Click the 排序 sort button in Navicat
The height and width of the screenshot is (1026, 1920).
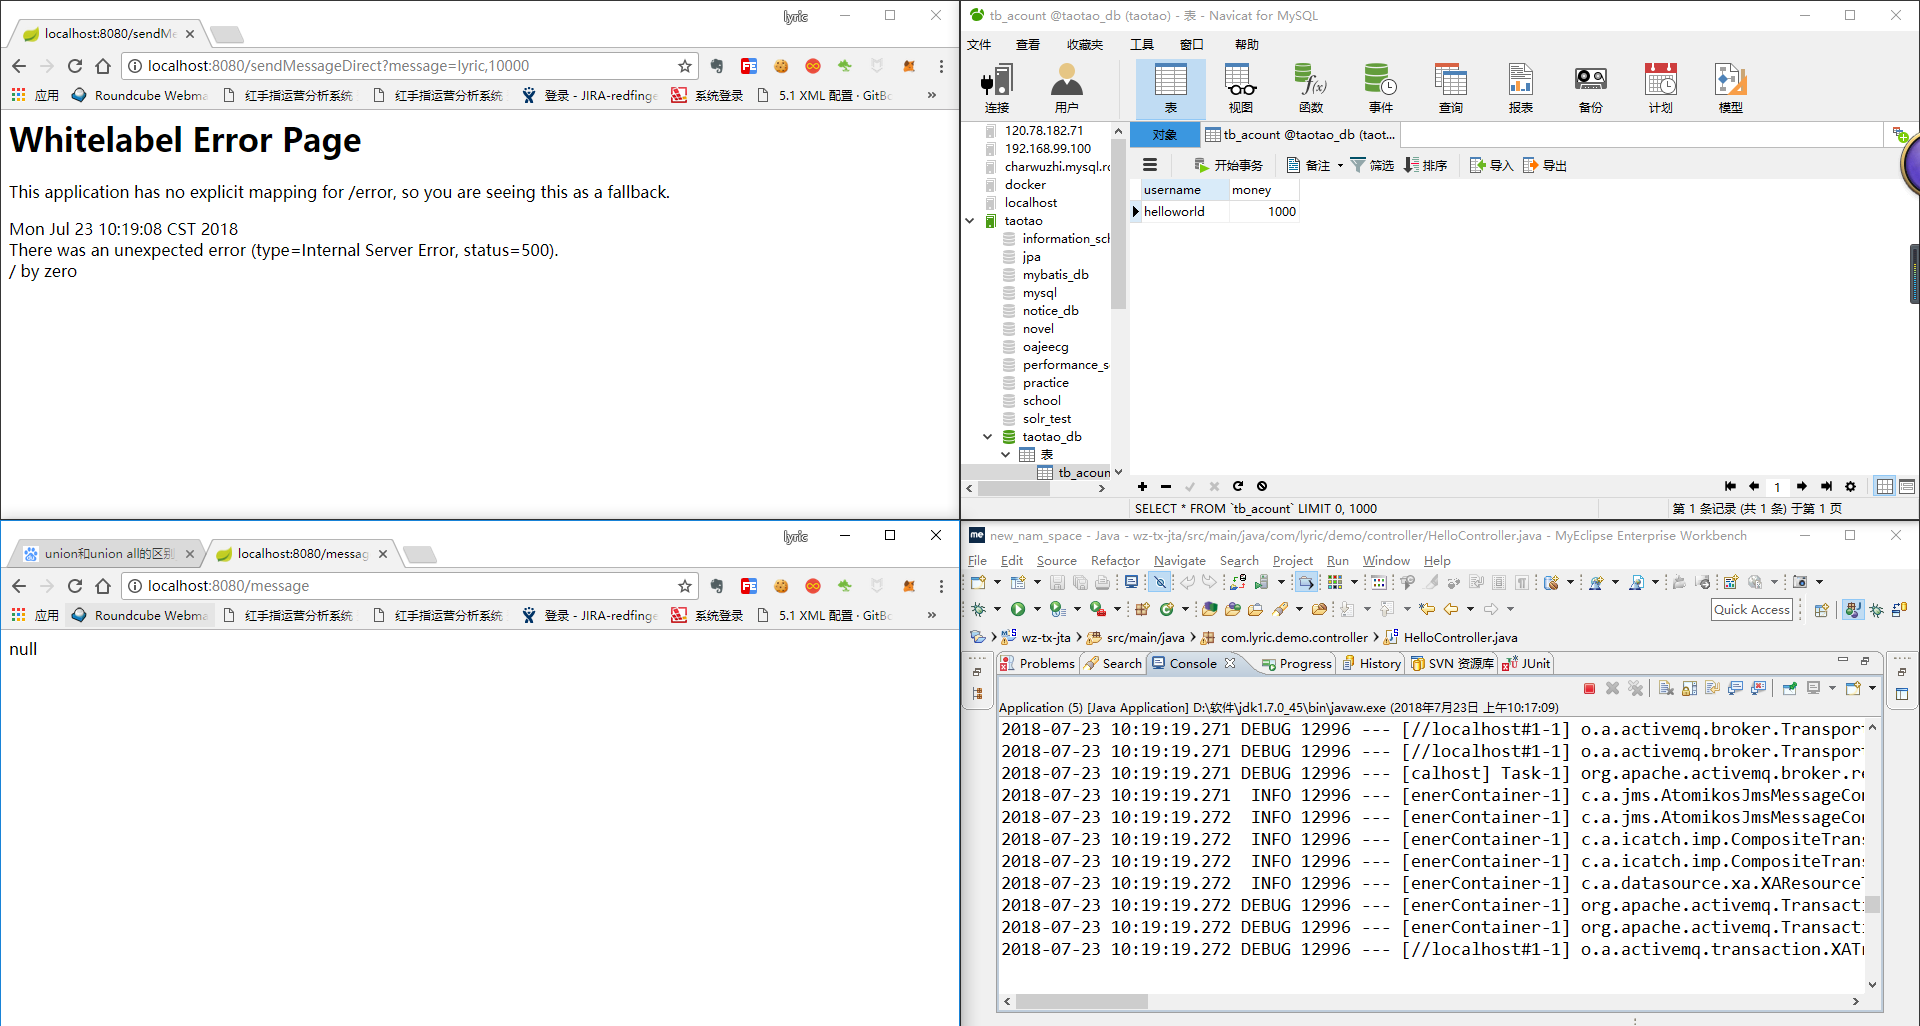tap(1425, 166)
